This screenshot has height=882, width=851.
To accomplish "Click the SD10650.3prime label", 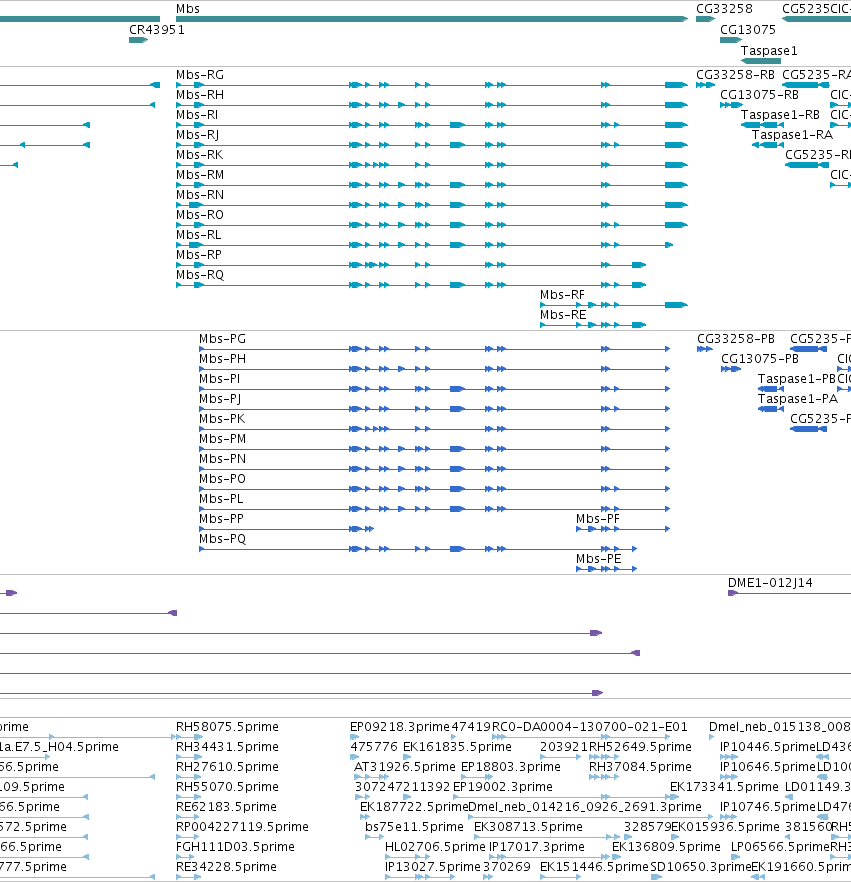I will pyautogui.click(x=701, y=867).
